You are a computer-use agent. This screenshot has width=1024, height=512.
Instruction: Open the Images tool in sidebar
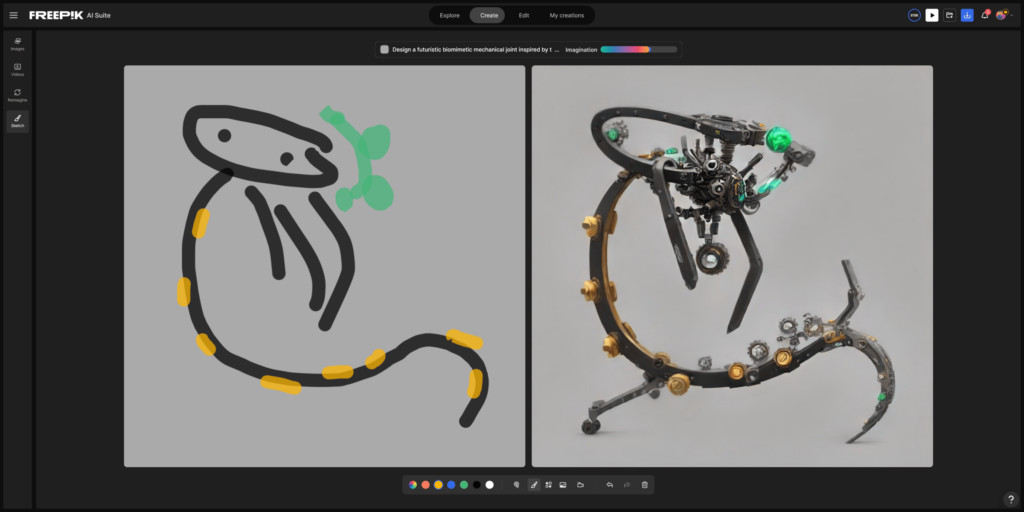(x=17, y=43)
